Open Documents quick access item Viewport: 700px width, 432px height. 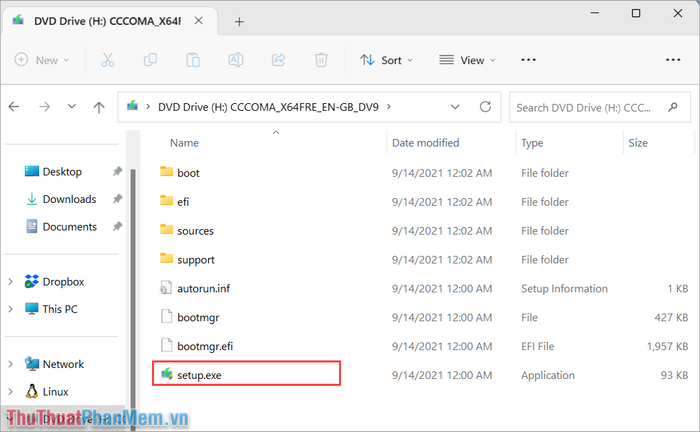point(70,226)
